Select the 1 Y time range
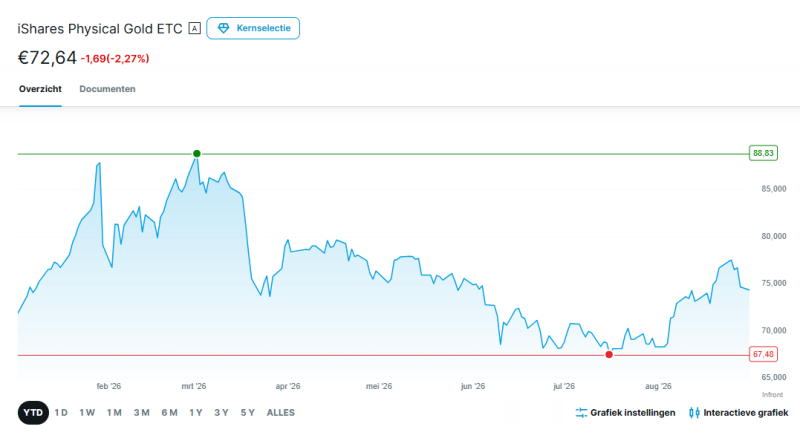The image size is (800, 438). (196, 412)
